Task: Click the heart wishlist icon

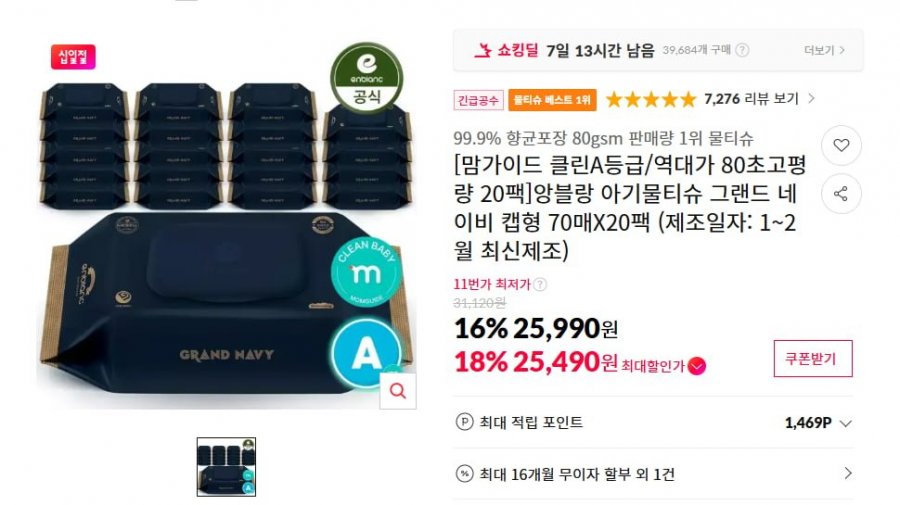Action: tap(841, 145)
